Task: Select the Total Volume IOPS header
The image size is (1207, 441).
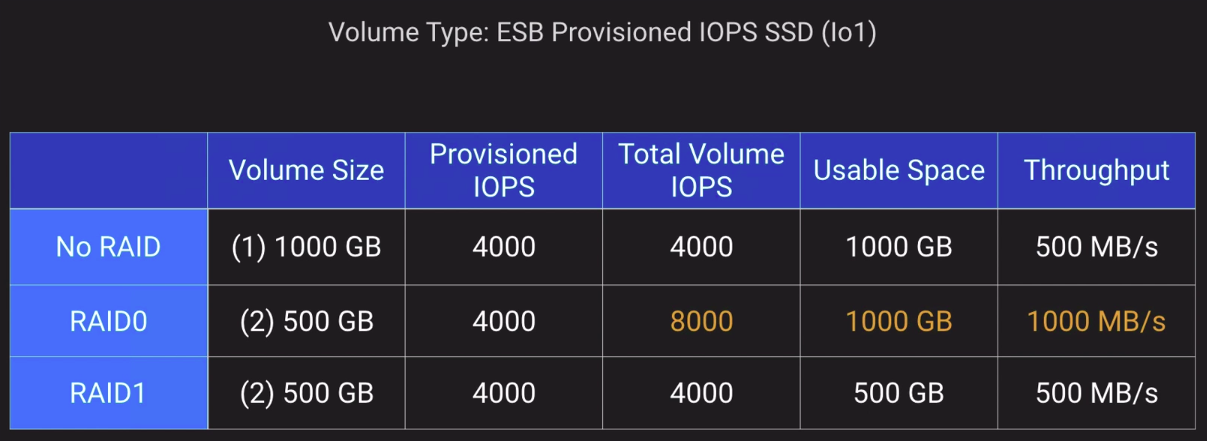Action: 701,170
